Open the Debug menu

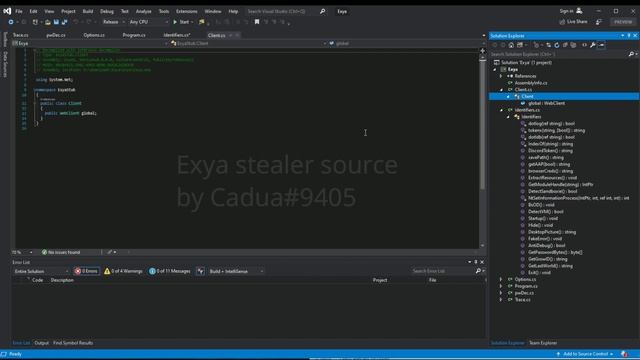tap(107, 11)
